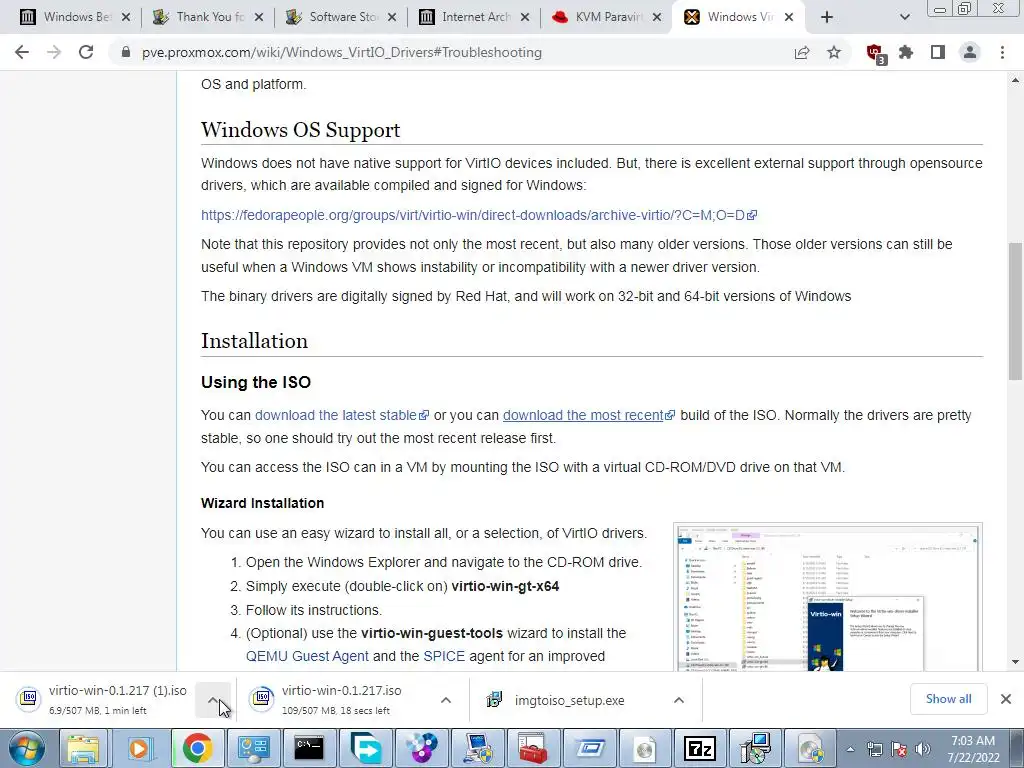This screenshot has height=768, width=1024.
Task: Open the Command Prompt taskbar icon
Action: pyautogui.click(x=309, y=748)
